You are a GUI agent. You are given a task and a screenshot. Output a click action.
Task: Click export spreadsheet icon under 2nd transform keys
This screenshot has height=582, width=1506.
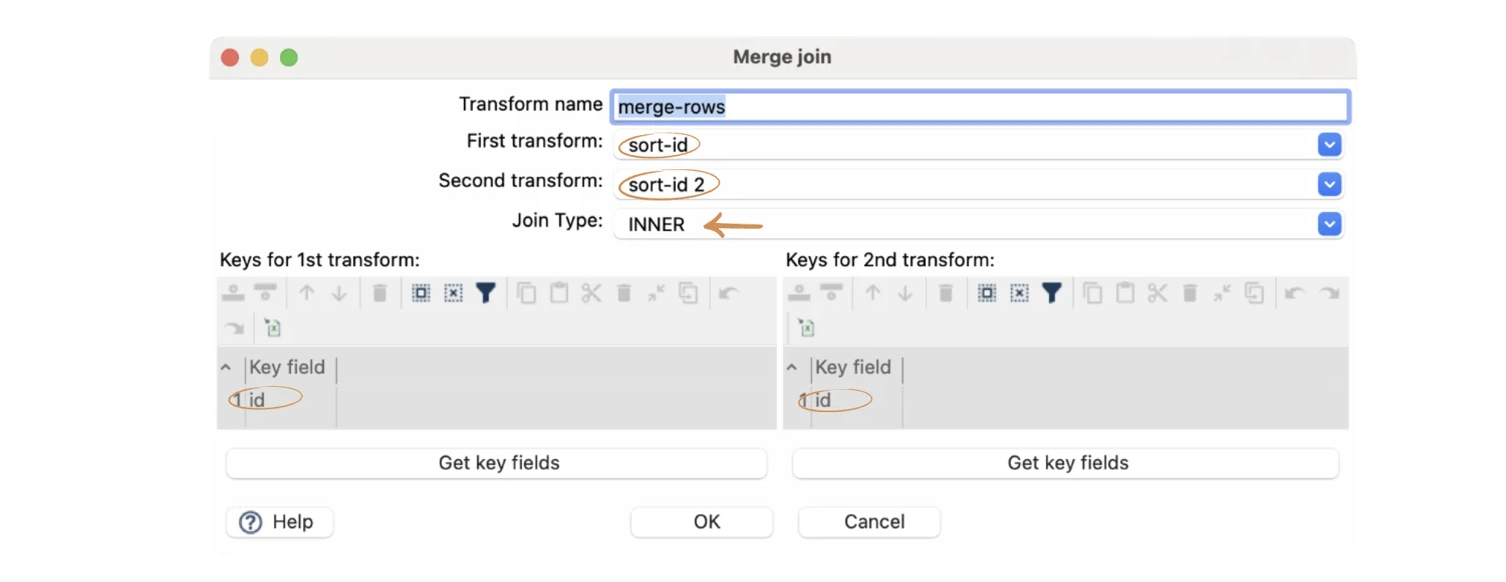(x=806, y=327)
